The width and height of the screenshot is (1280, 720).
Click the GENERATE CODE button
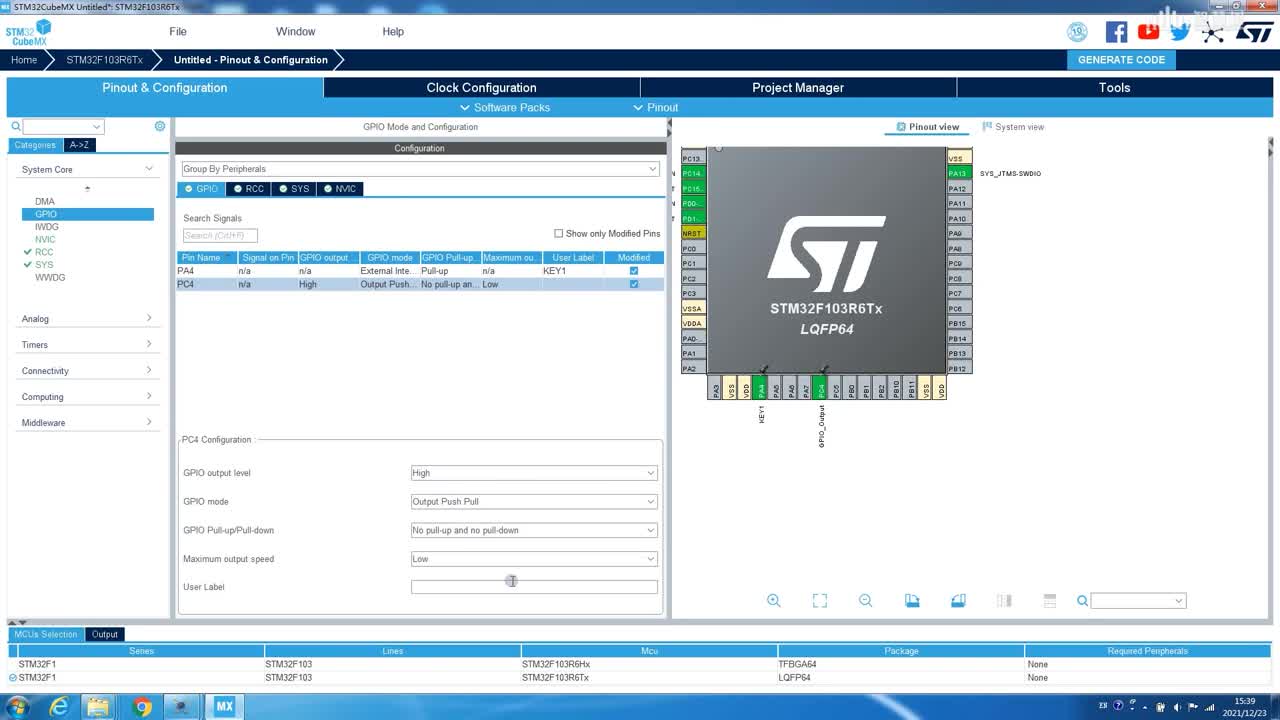[1121, 60]
